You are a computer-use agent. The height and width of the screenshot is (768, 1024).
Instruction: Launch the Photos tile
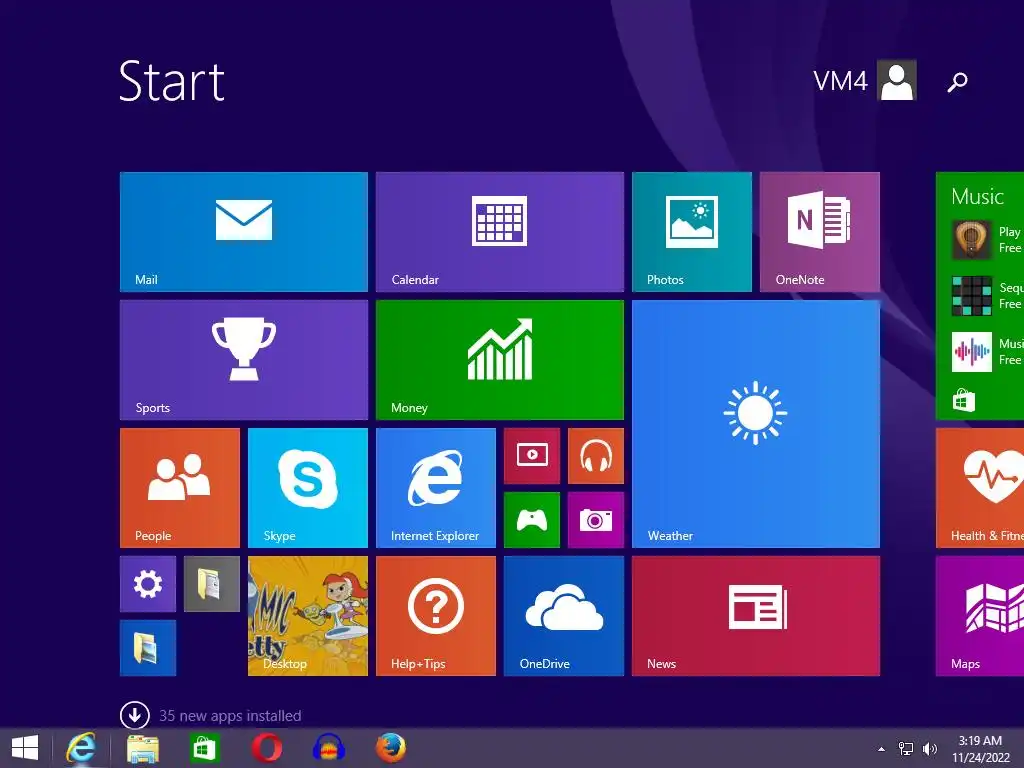click(692, 232)
